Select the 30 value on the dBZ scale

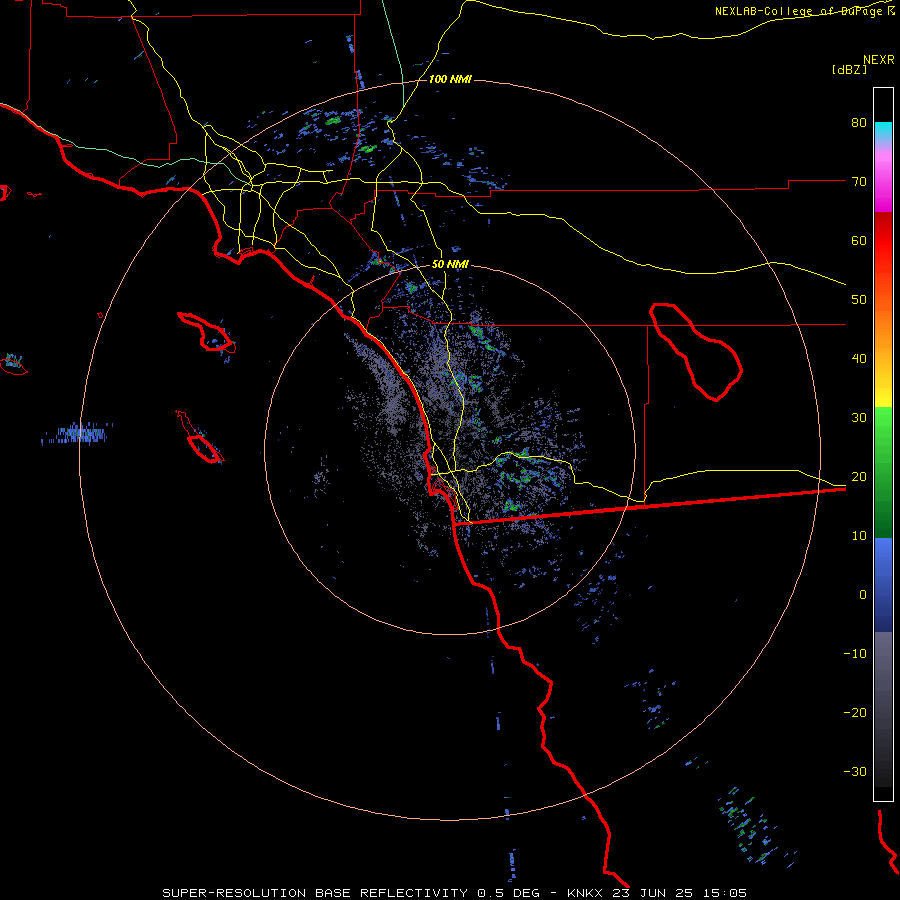[x=859, y=418]
